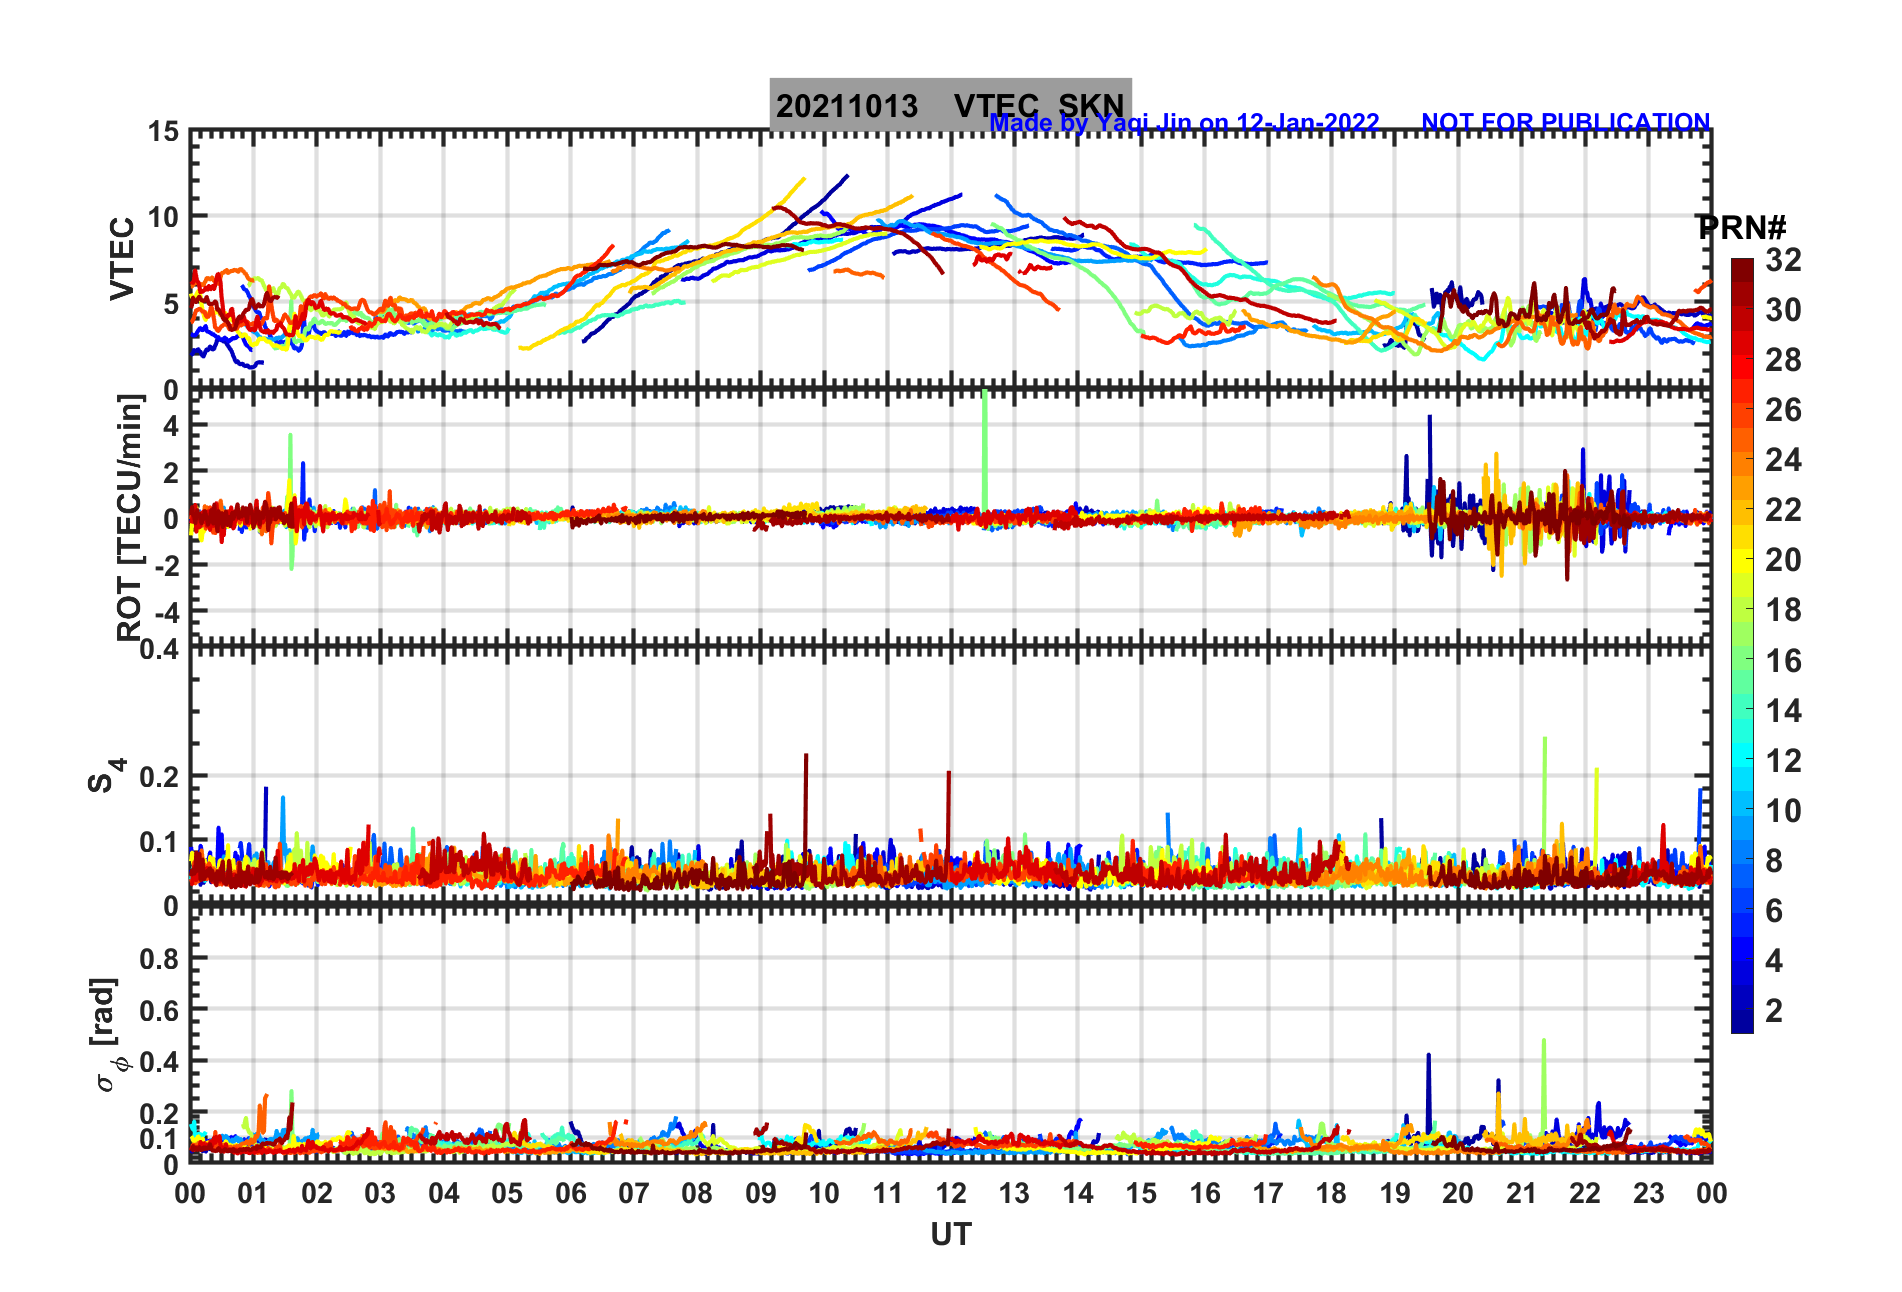Click the "PRN#" colorbar heading
Image resolution: width=1902 pixels, height=1292 pixels.
click(1742, 227)
